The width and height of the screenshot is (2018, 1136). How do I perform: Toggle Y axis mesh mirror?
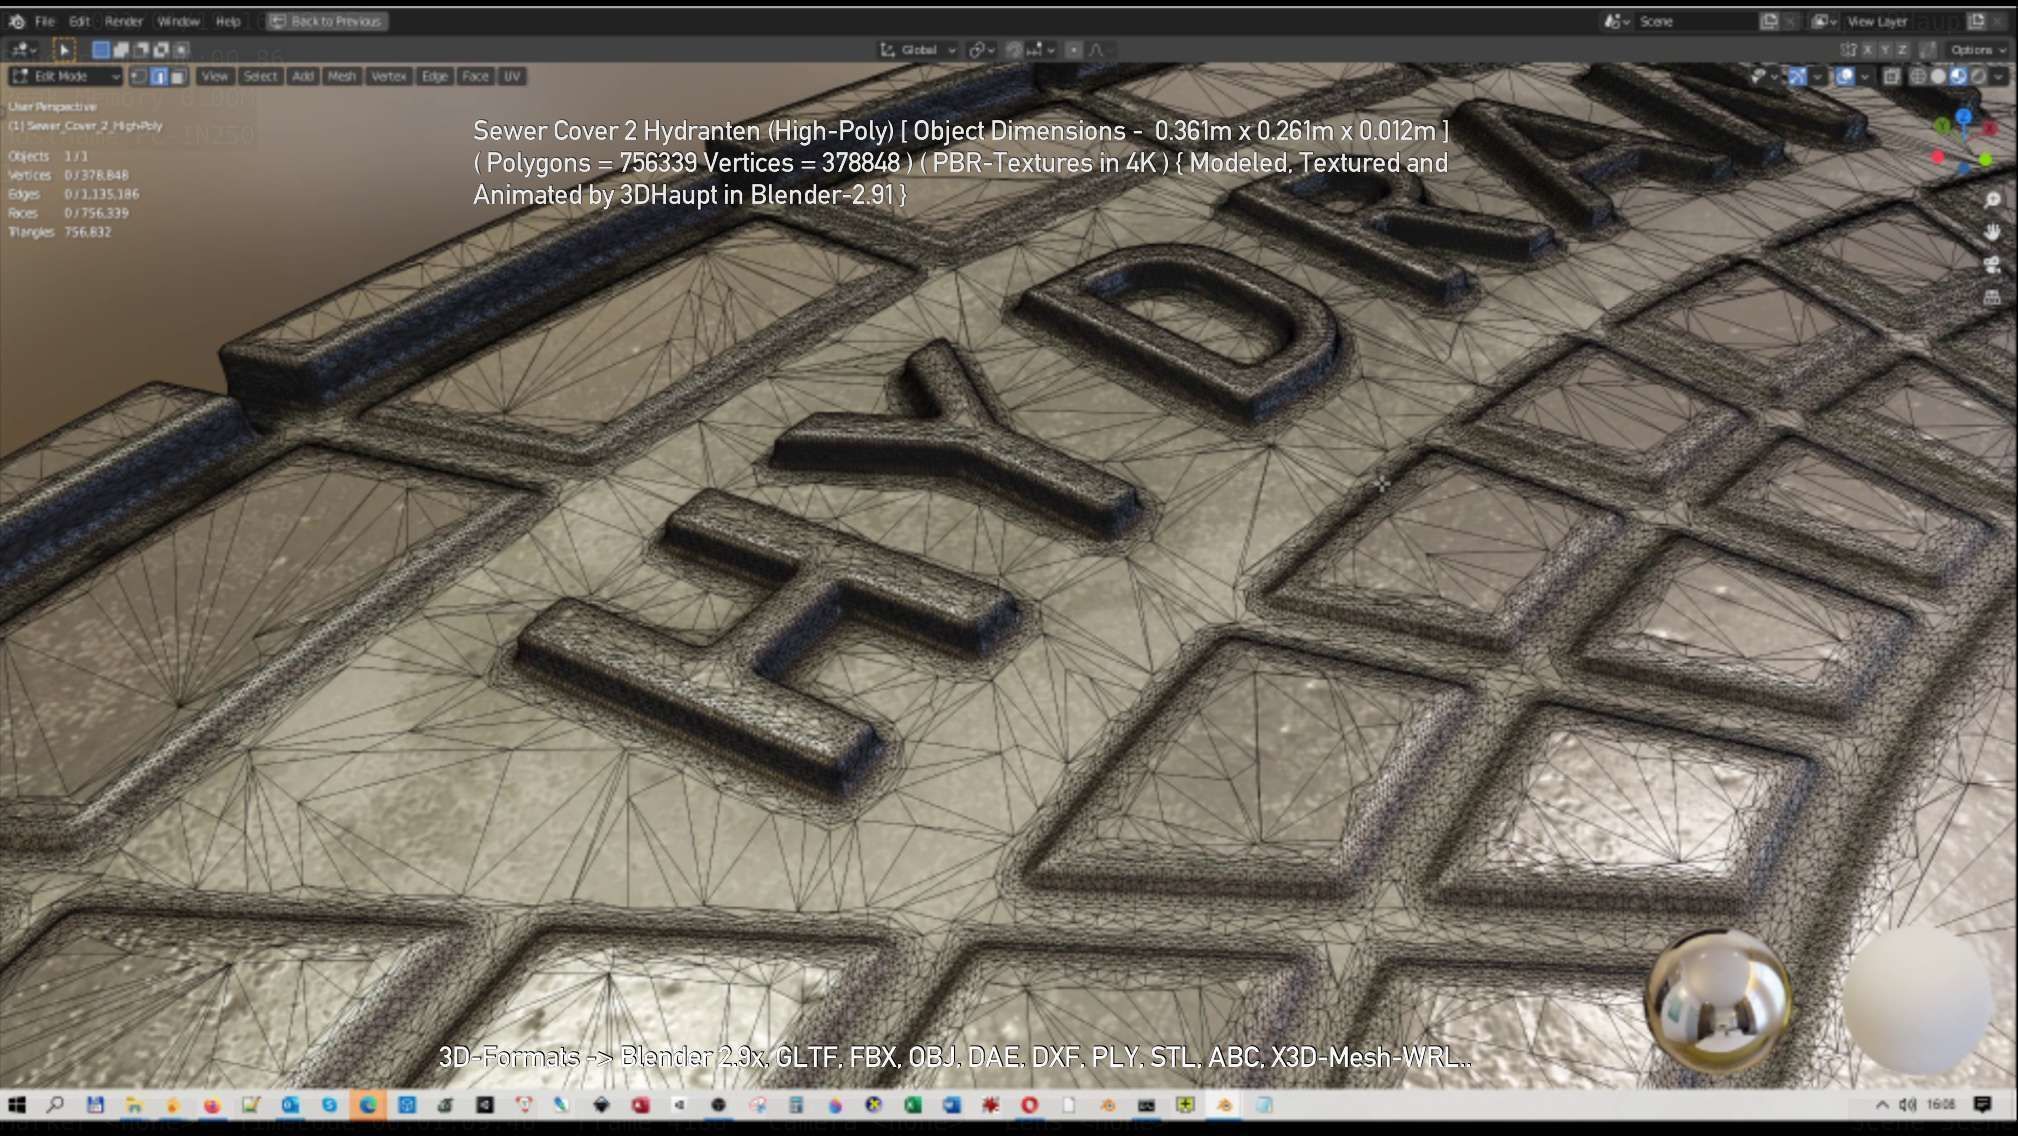pos(1884,49)
